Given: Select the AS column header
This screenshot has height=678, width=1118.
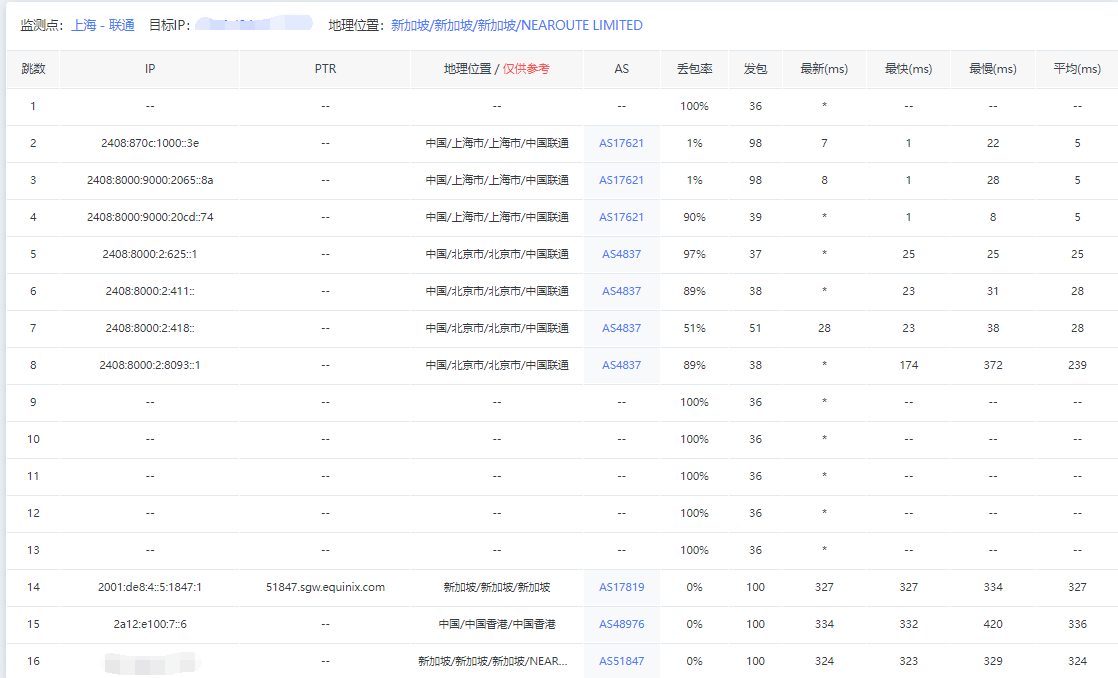Looking at the screenshot, I should (x=621, y=69).
